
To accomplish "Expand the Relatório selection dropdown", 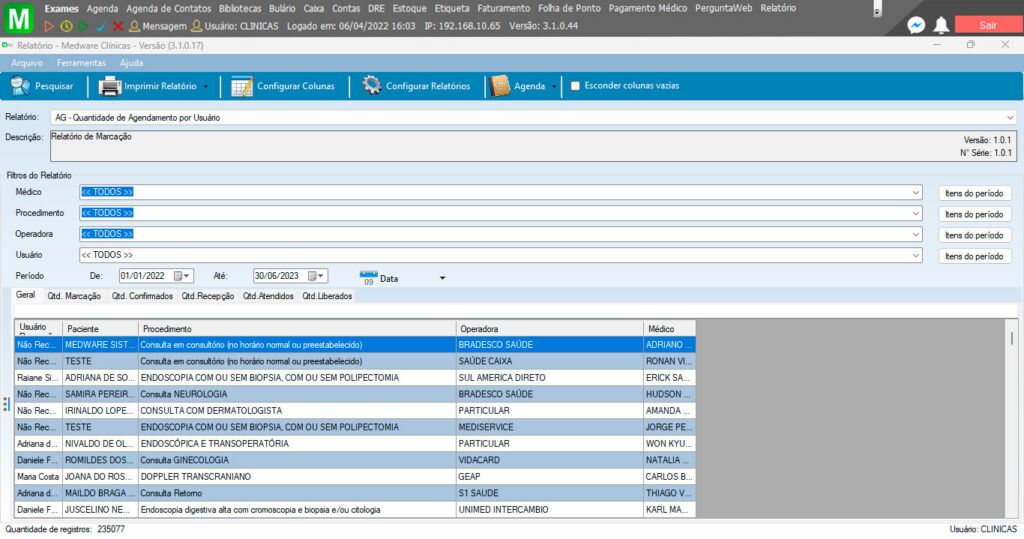I will pyautogui.click(x=1010, y=117).
